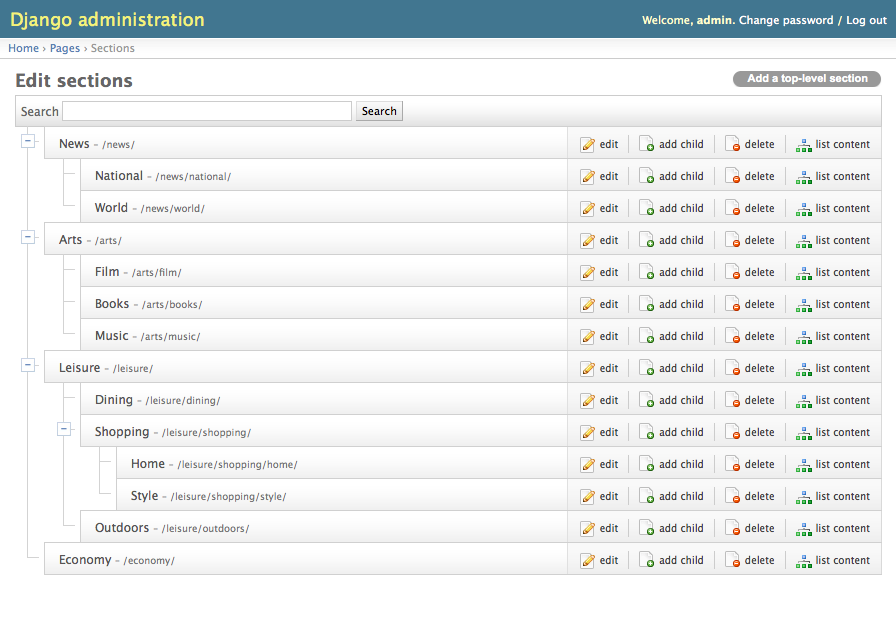This screenshot has height=620, width=896.
Task: Collapse the News section tree
Action: (28, 141)
